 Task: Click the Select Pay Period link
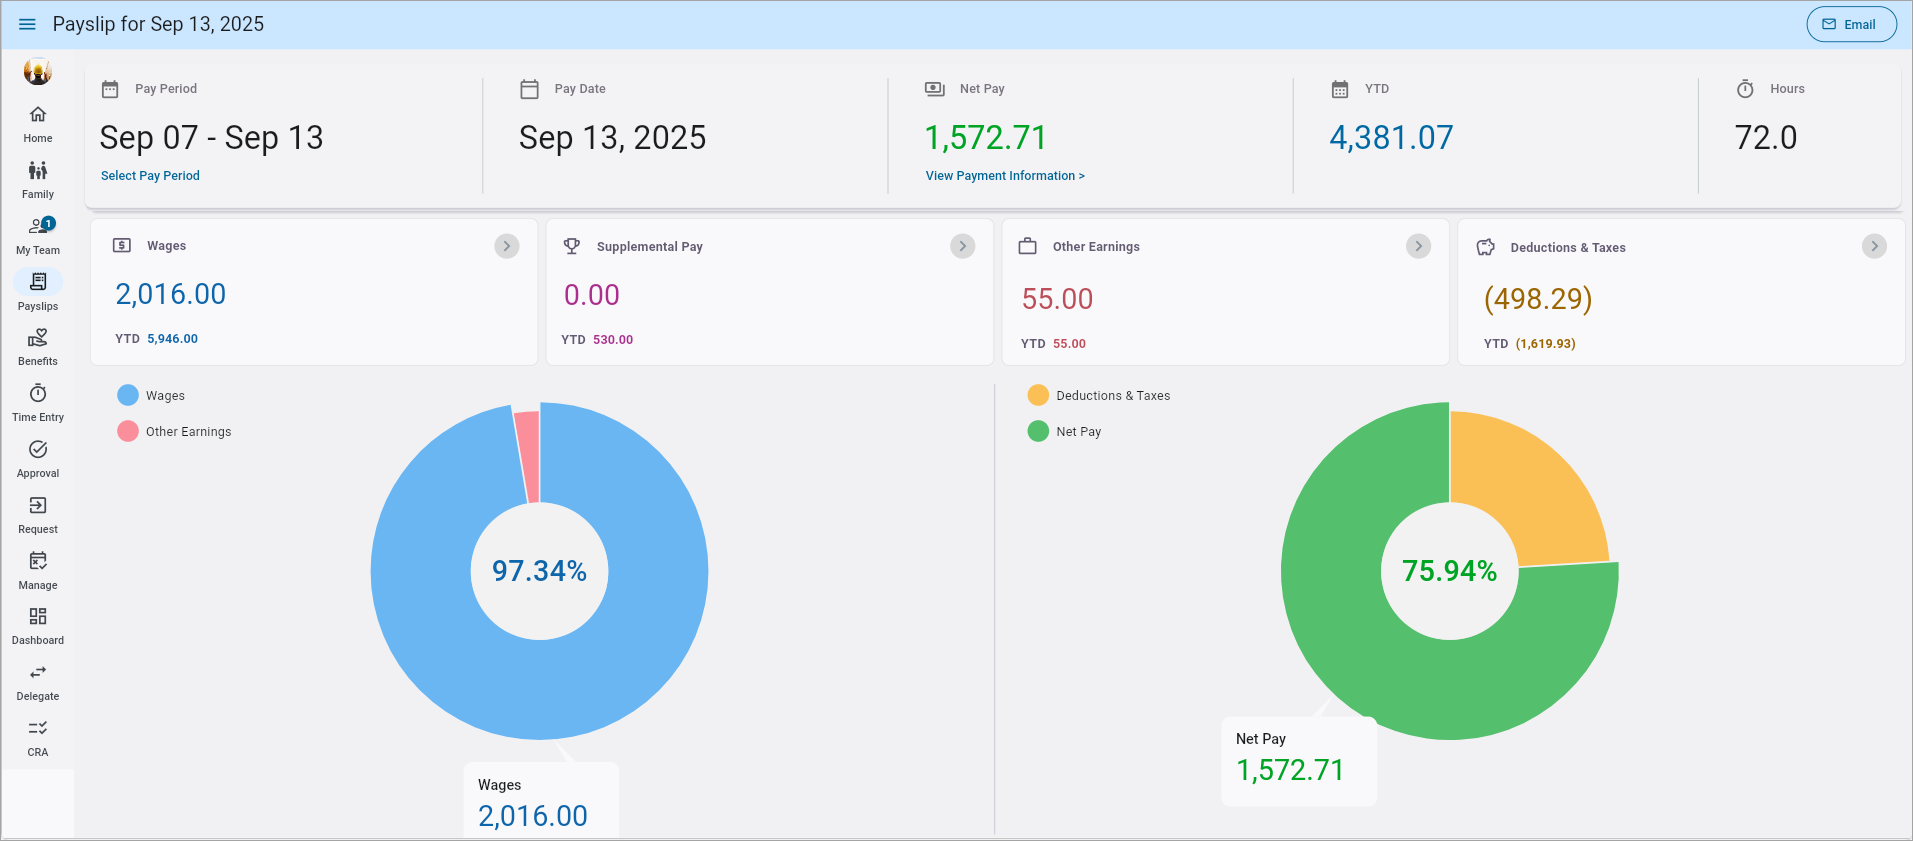coord(150,176)
